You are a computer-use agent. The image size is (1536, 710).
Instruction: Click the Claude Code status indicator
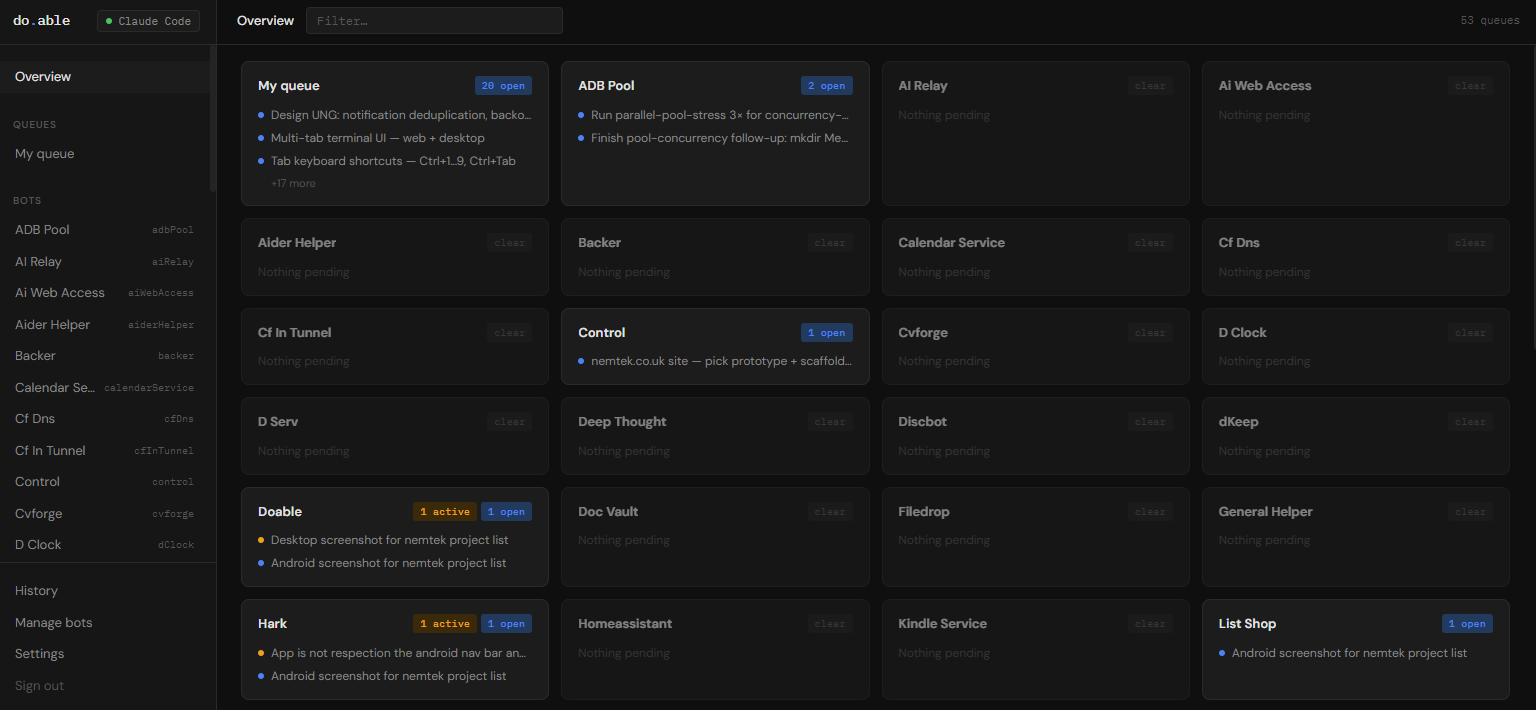click(148, 20)
